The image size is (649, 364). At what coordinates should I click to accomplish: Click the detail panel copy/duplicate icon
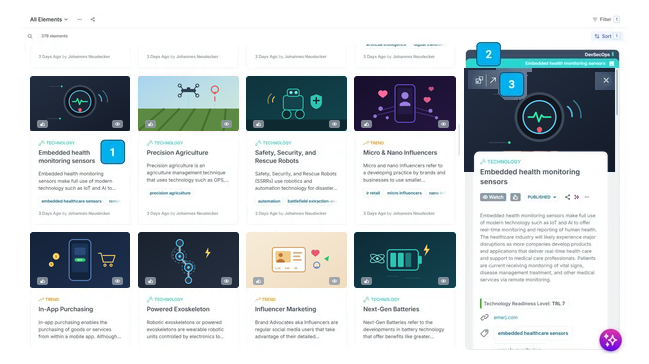pos(479,80)
